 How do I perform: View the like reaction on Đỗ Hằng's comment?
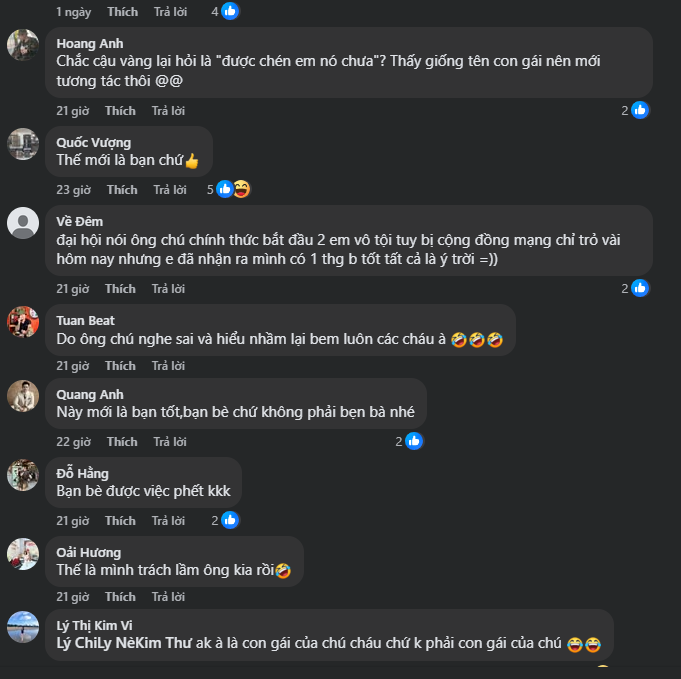pos(230,520)
